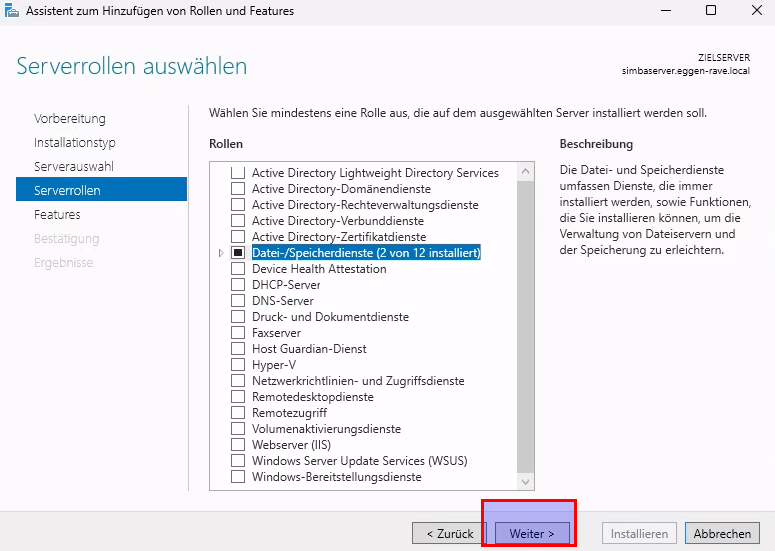Cancel the wizard with Abbrechen
Image resolution: width=775 pixels, height=551 pixels.
pos(722,534)
